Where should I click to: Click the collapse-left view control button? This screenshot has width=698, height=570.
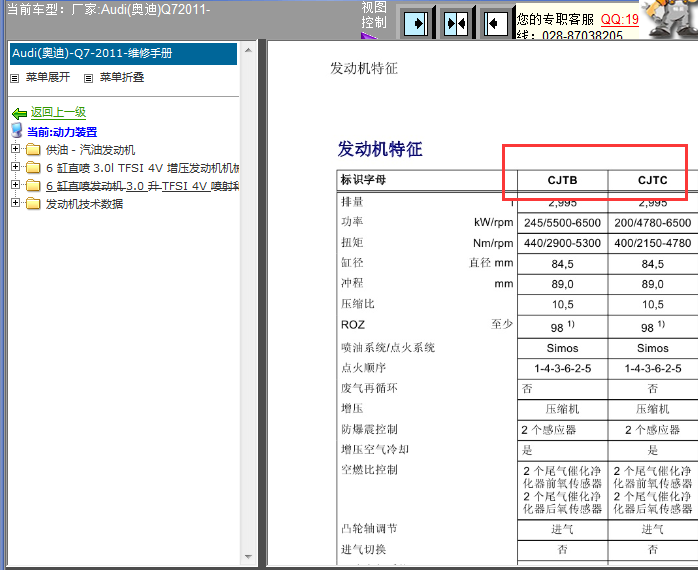(494, 21)
